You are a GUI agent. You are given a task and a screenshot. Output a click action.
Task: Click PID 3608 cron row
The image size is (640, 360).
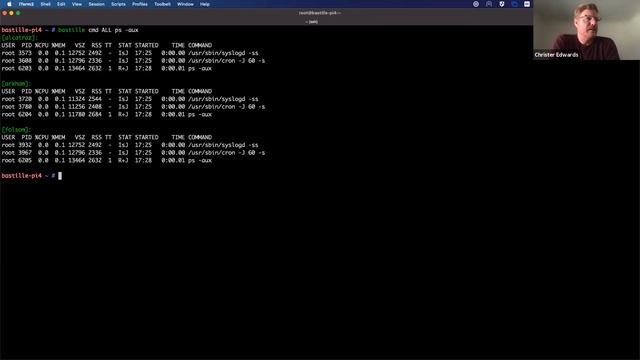point(133,61)
